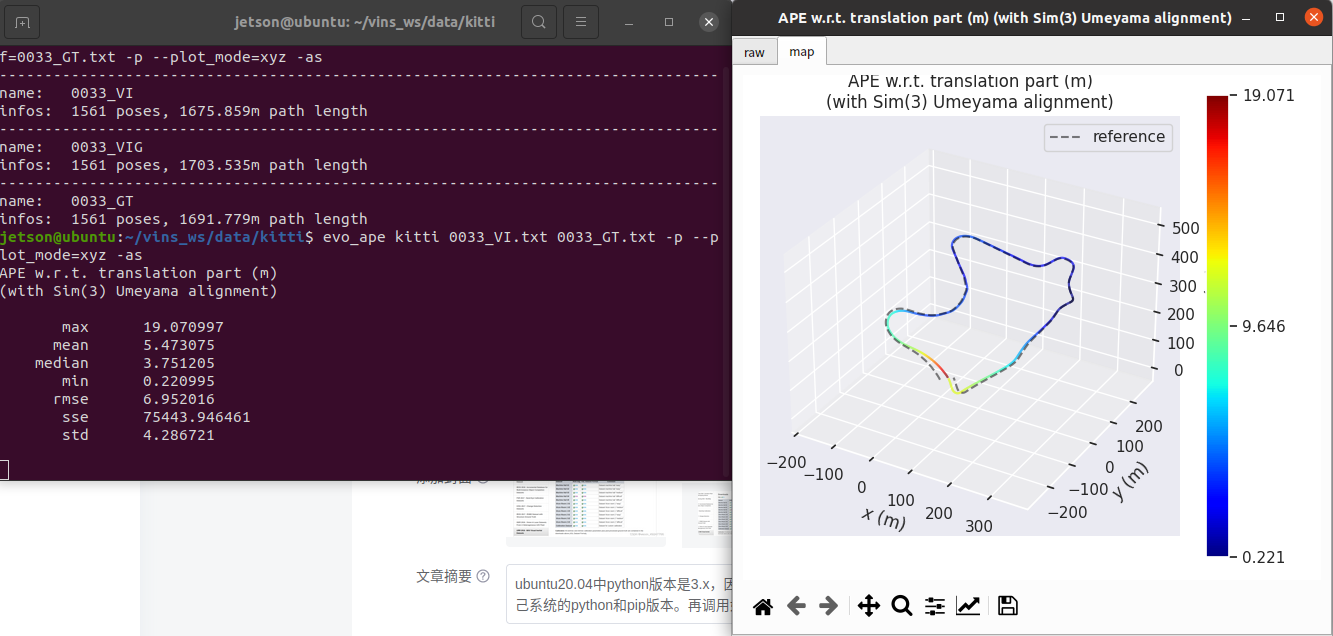The image size is (1333, 636).
Task: Maximize the APE plot window
Action: (1279, 18)
